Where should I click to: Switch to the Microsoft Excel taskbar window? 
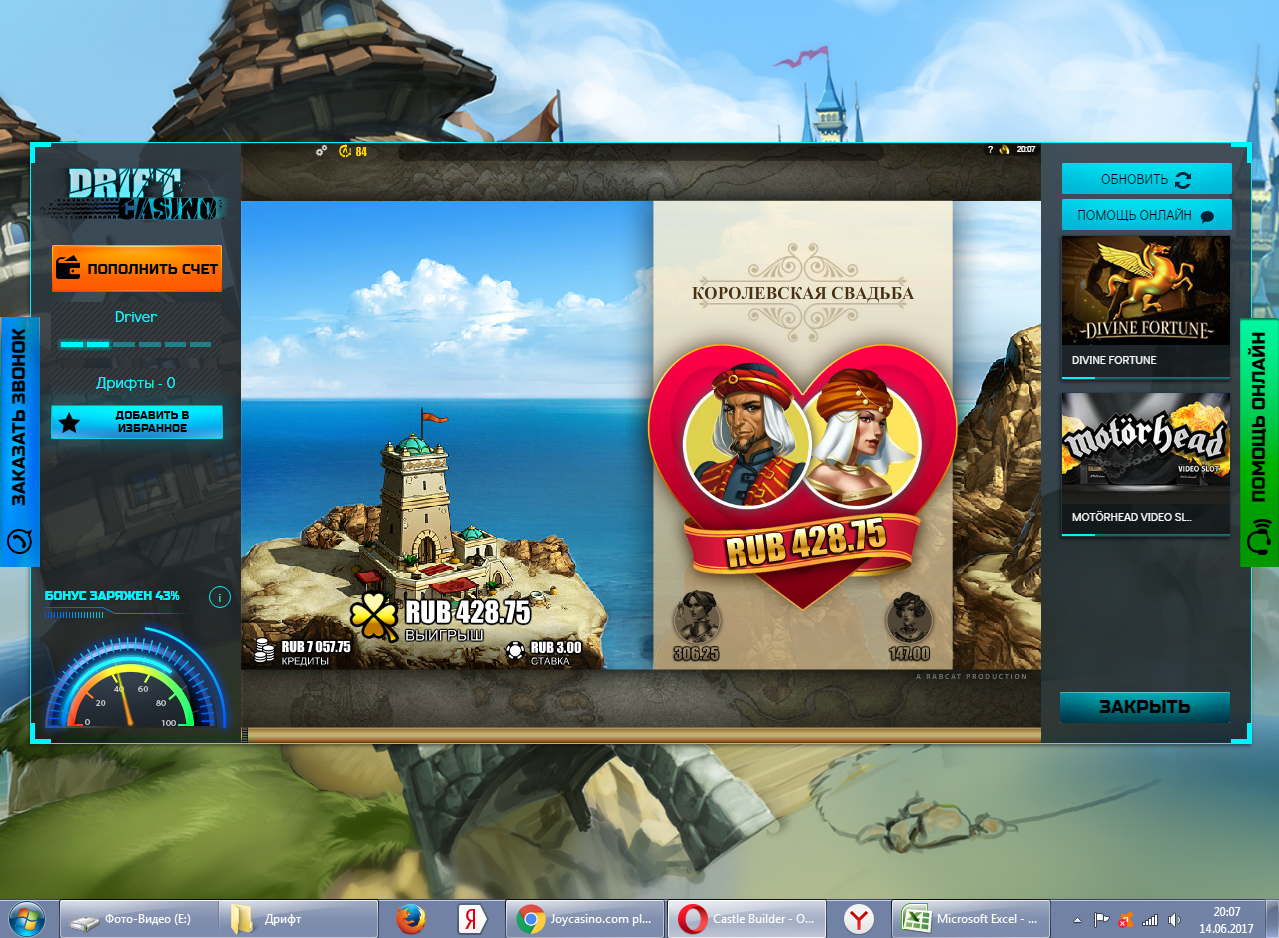971,919
